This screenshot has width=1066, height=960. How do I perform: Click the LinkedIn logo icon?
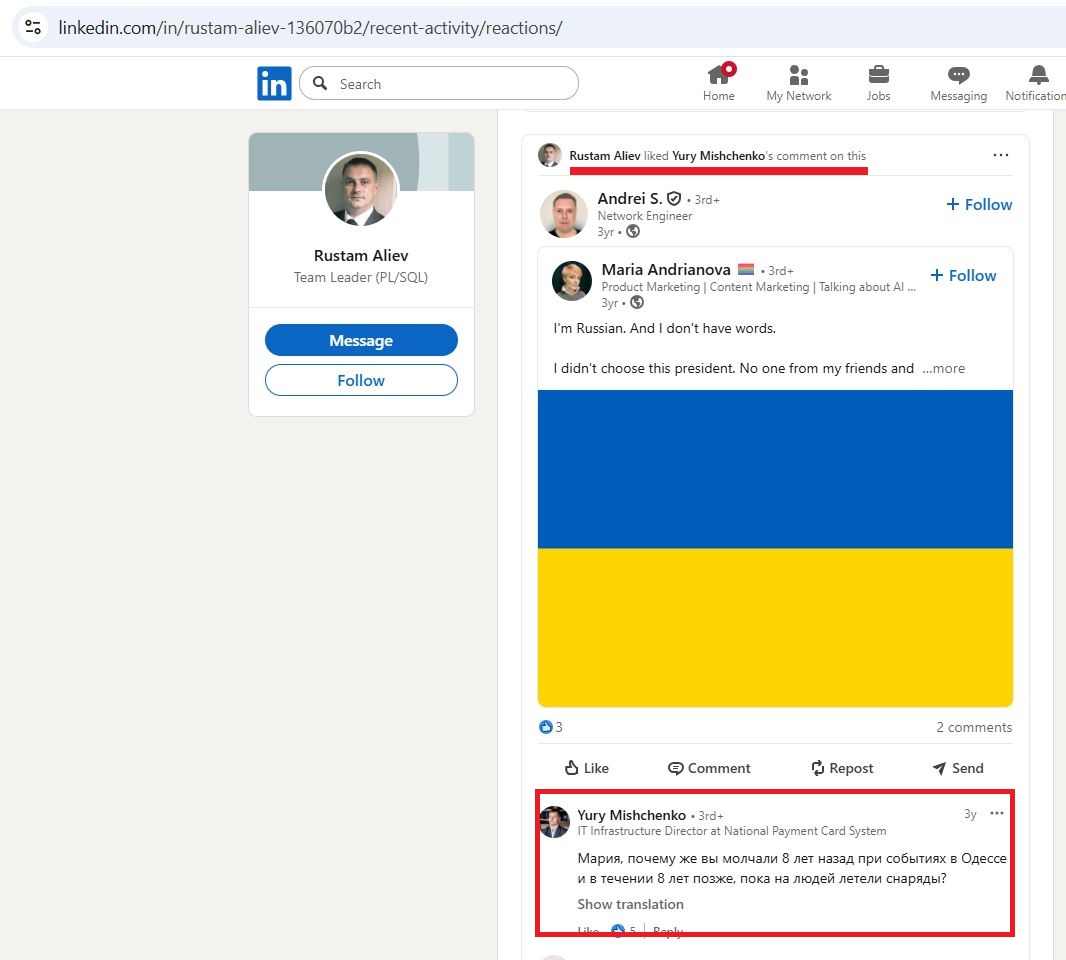click(x=274, y=83)
